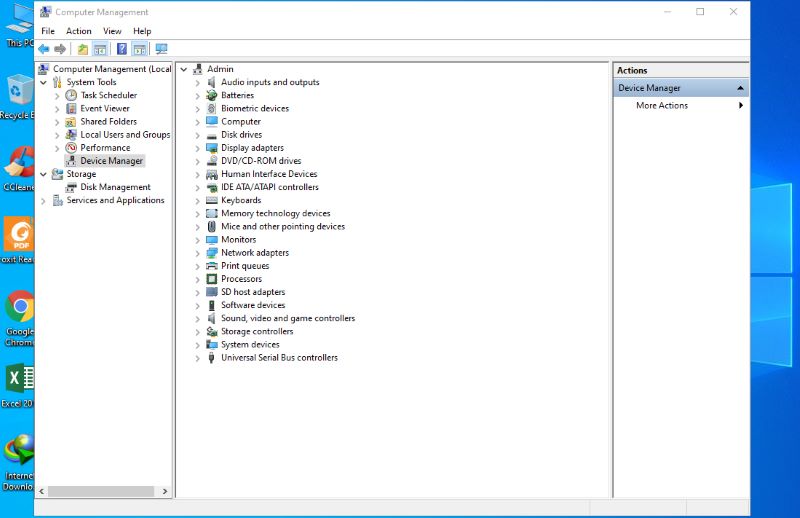Click the console tree scroll right arrow
Viewport: 800px width, 518px height.
165,491
